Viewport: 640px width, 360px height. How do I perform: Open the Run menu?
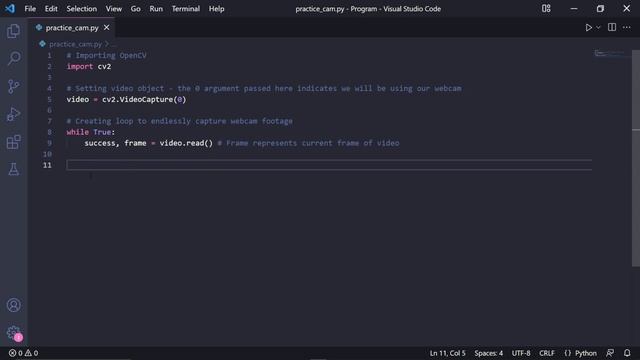pyautogui.click(x=156, y=9)
